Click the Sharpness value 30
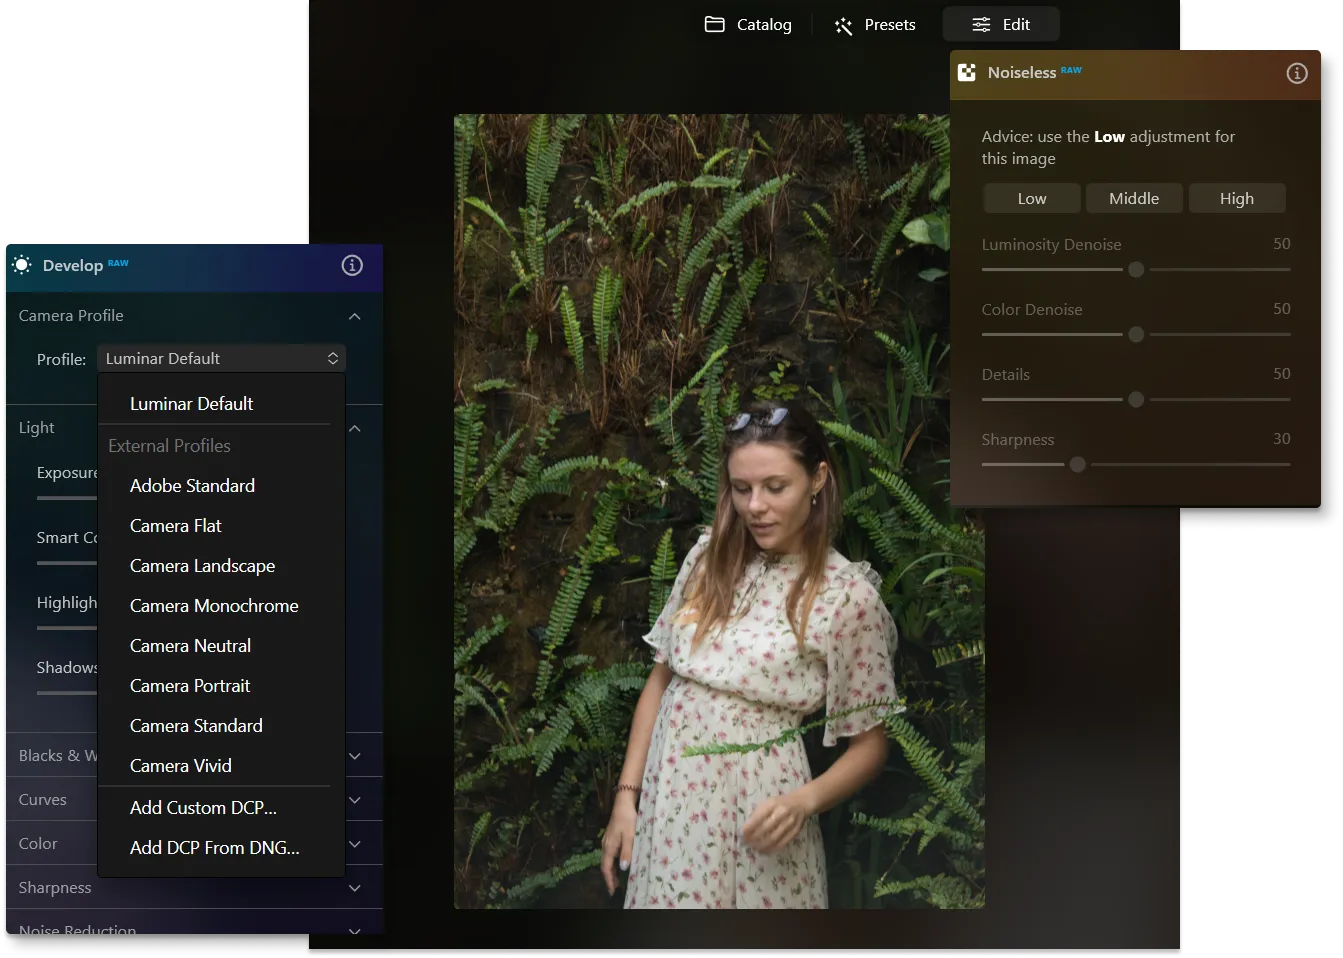Viewport: 1343px width, 958px height. tap(1281, 439)
